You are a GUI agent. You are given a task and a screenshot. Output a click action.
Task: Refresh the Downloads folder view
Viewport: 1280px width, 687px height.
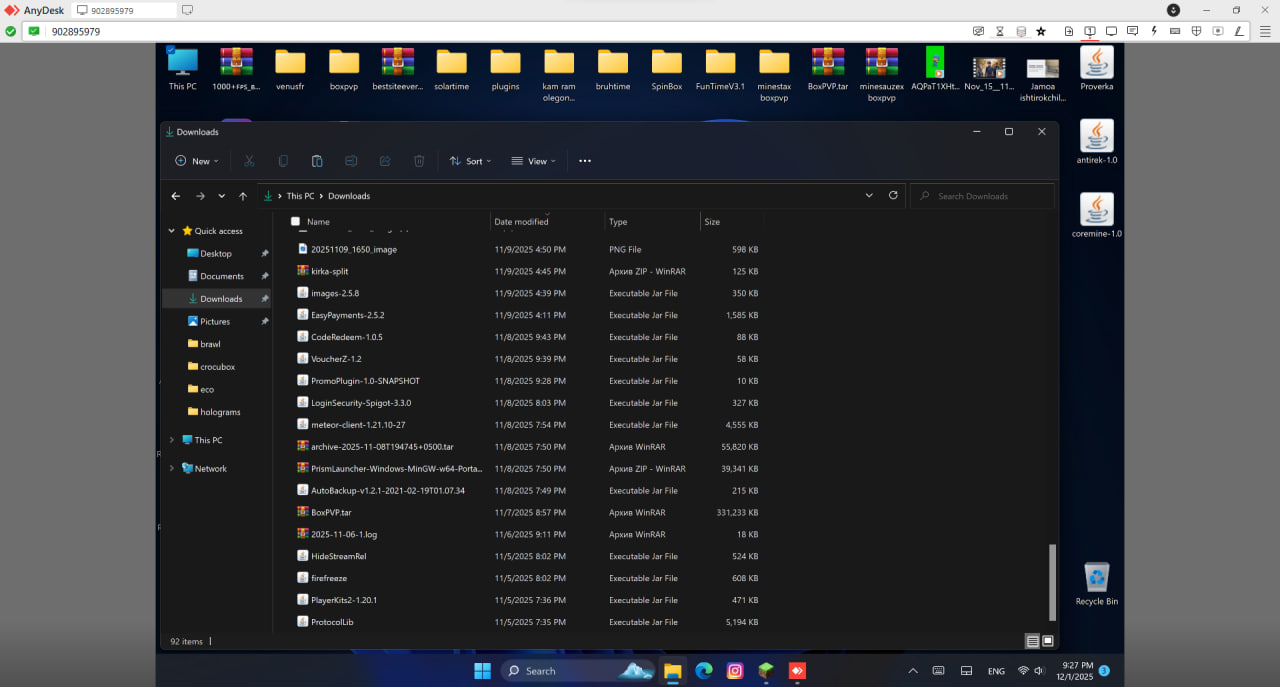pos(893,196)
